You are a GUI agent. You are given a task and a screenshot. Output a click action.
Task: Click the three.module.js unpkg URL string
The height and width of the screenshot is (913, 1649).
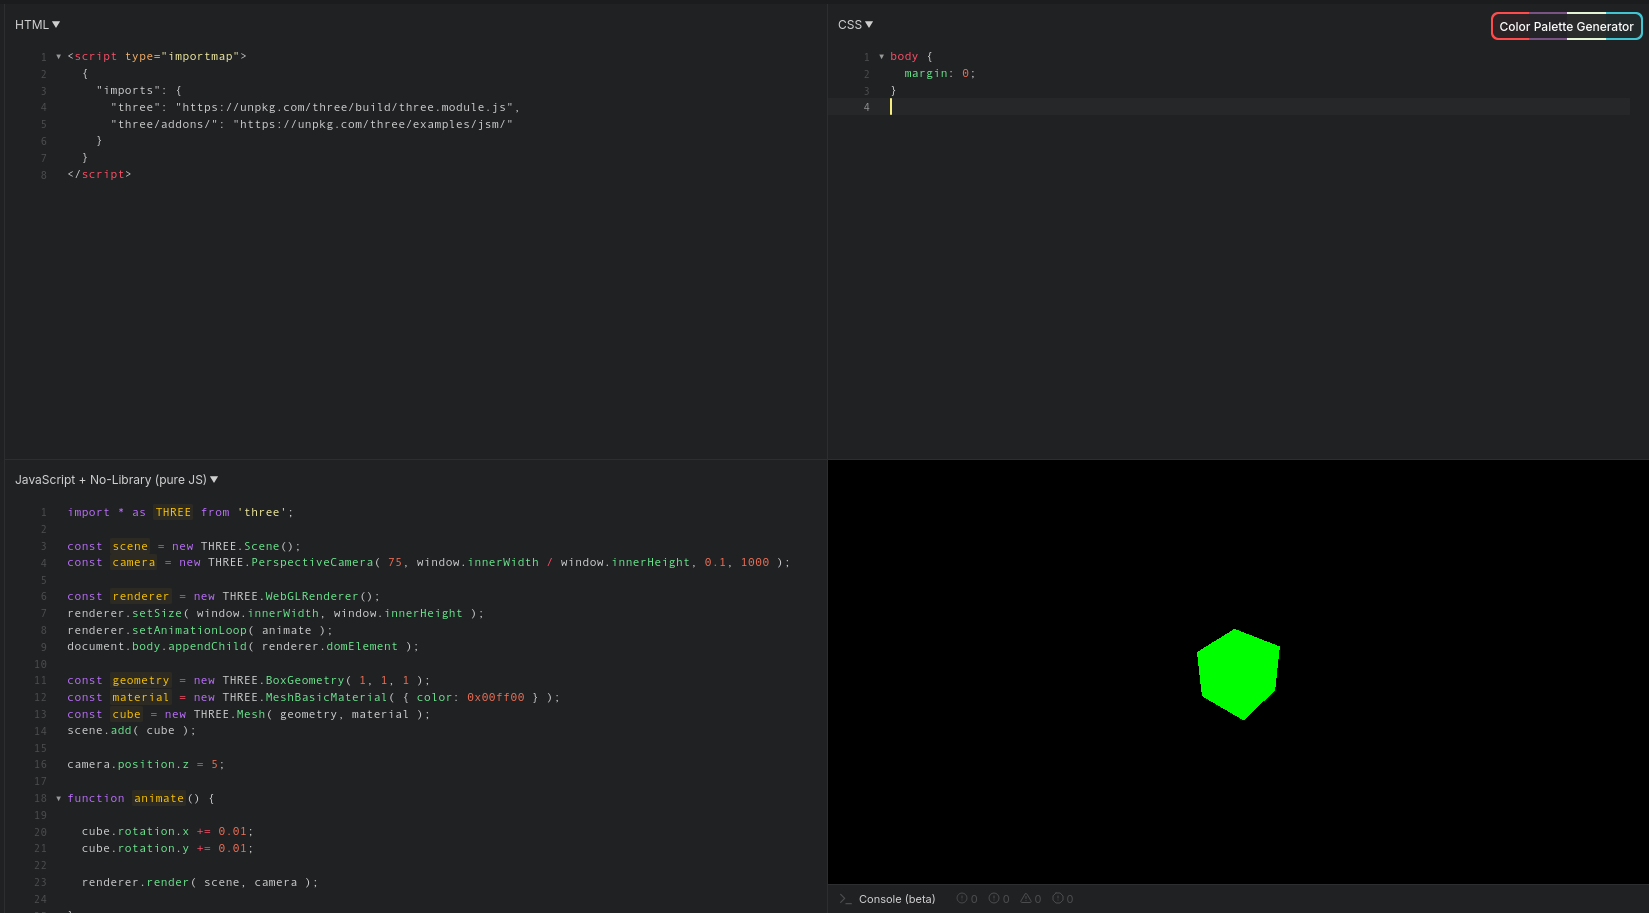coord(345,107)
